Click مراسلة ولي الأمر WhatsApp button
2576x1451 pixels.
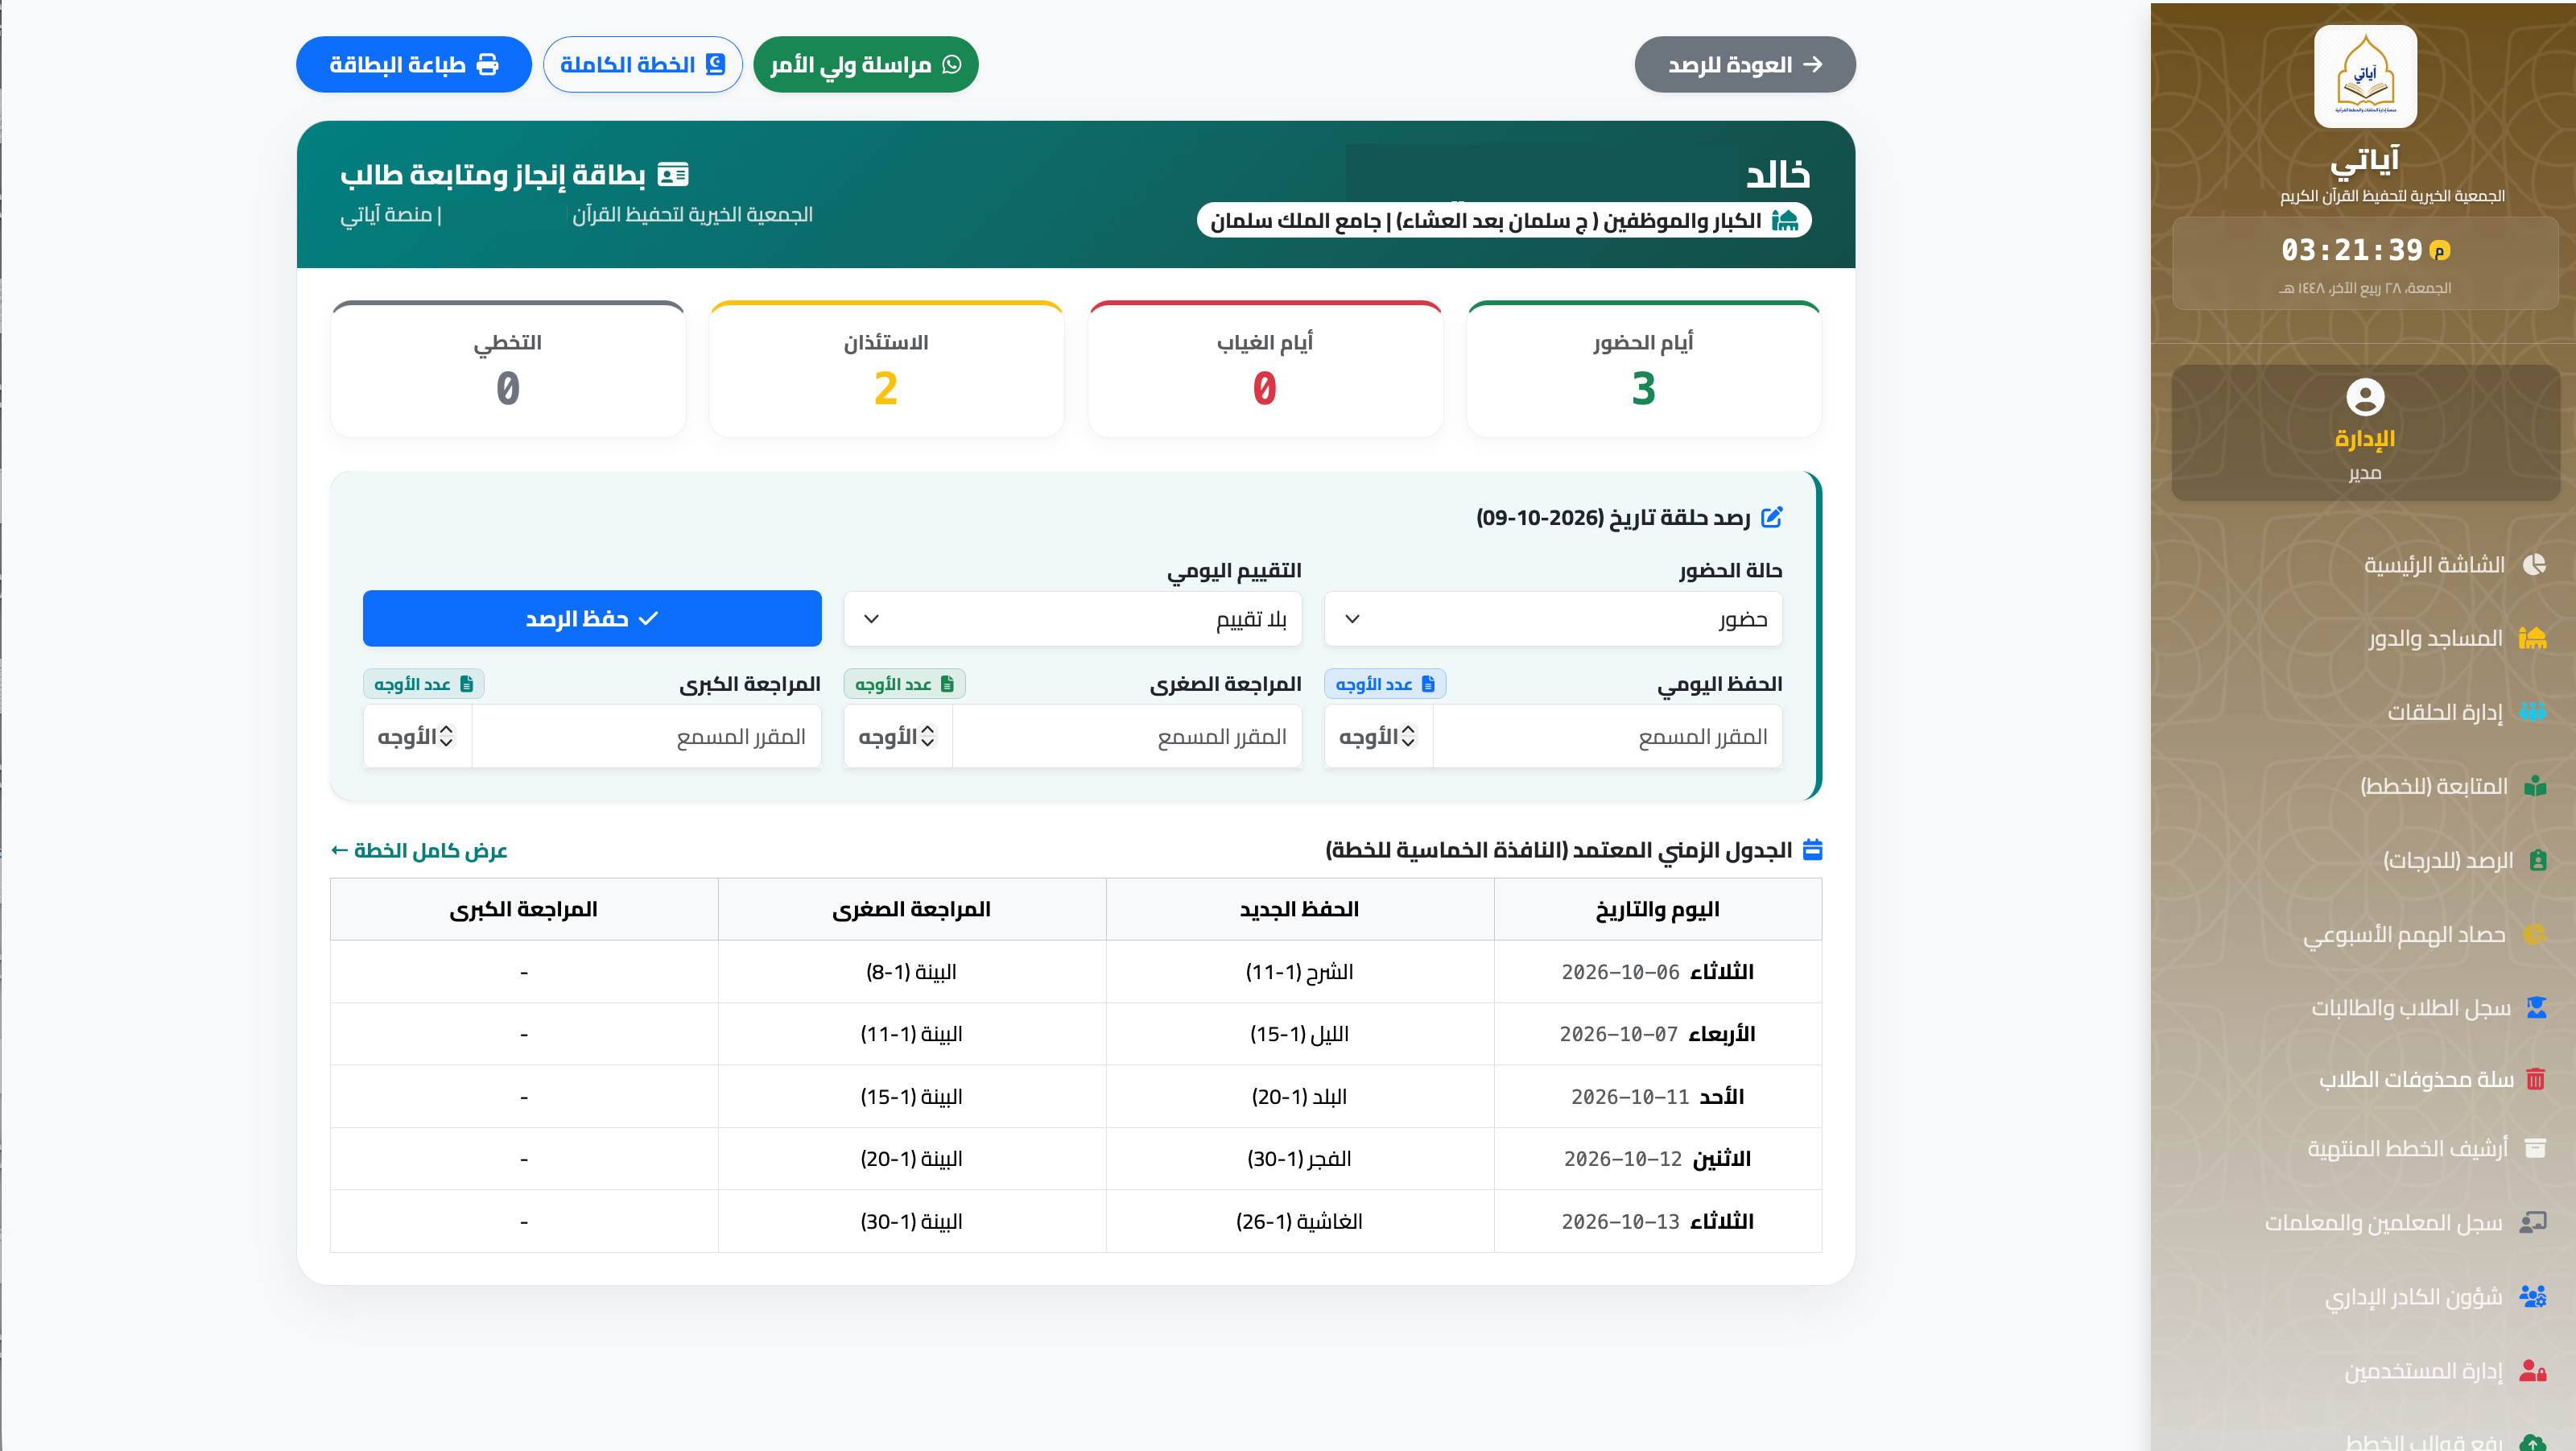[x=866, y=65]
